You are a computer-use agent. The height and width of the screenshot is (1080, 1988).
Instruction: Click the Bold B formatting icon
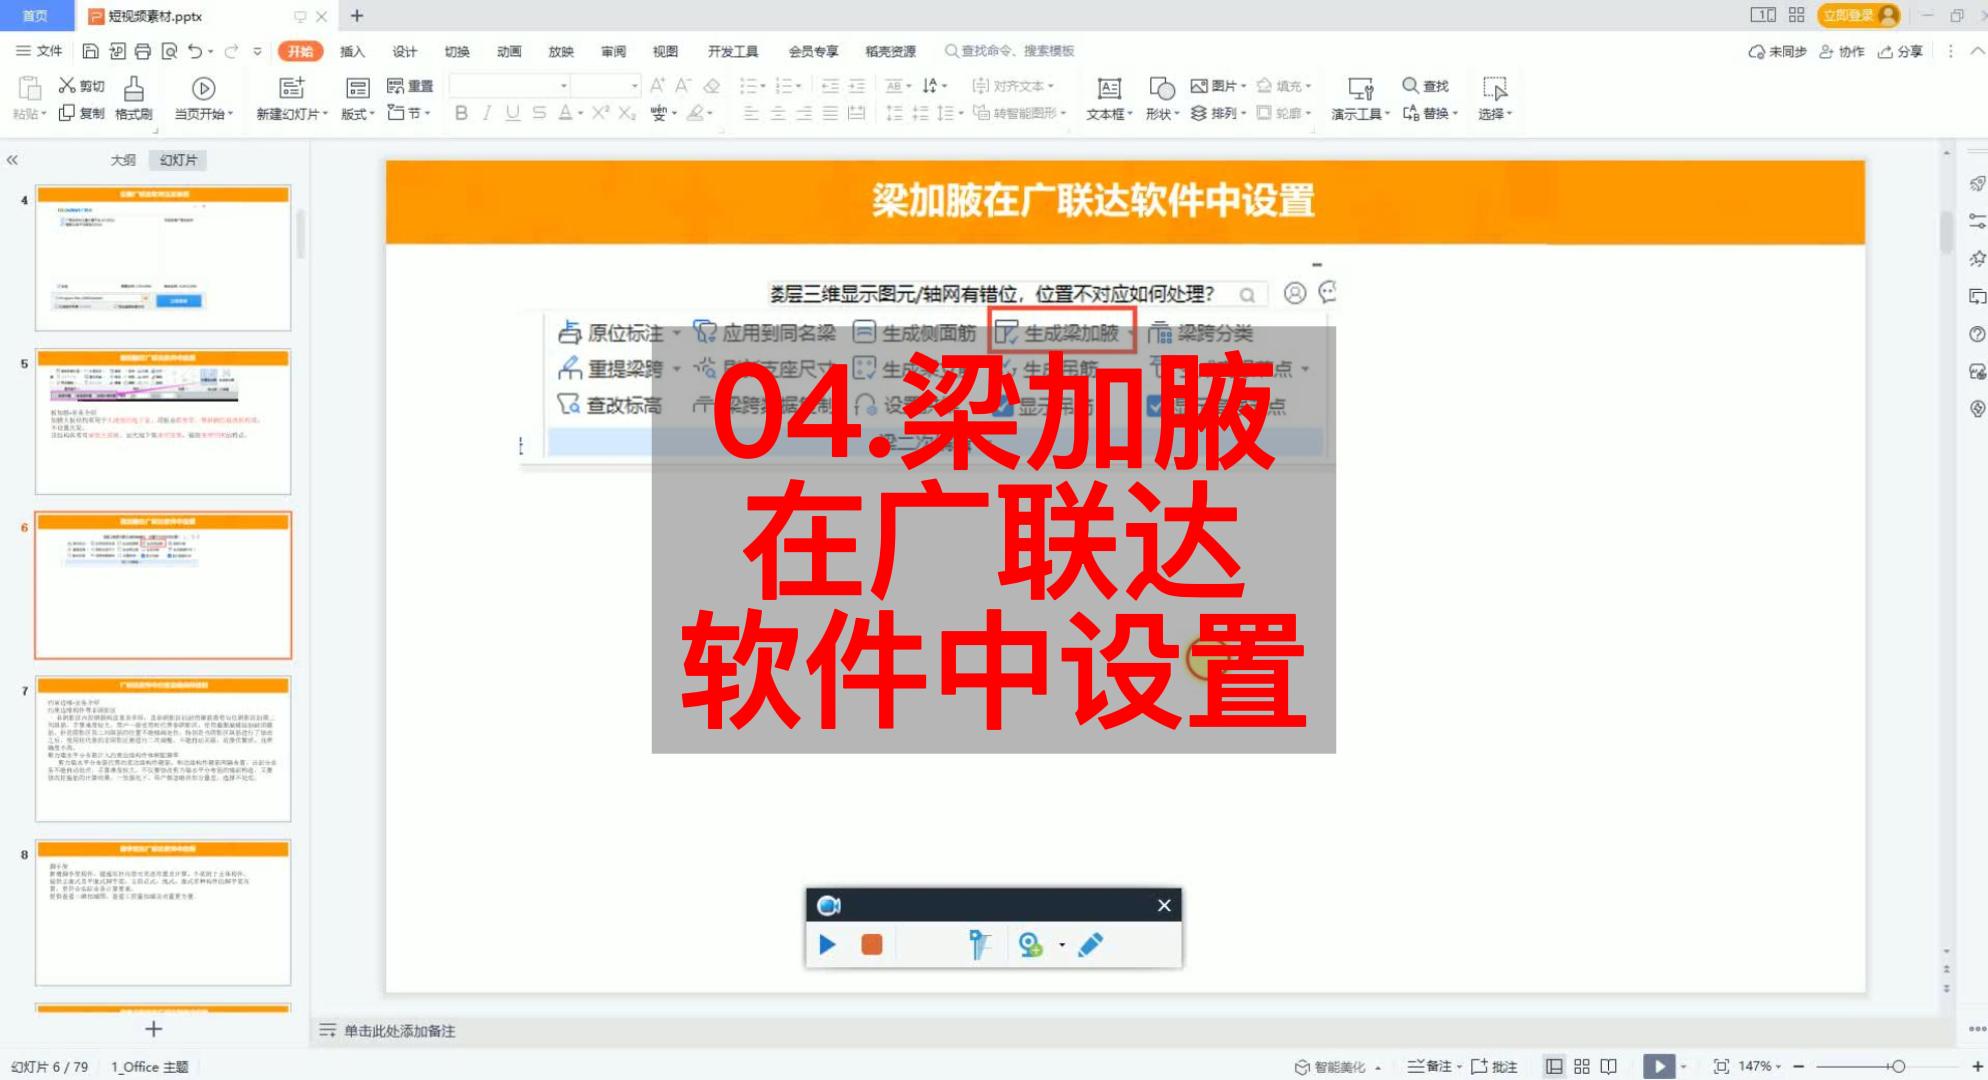point(461,113)
